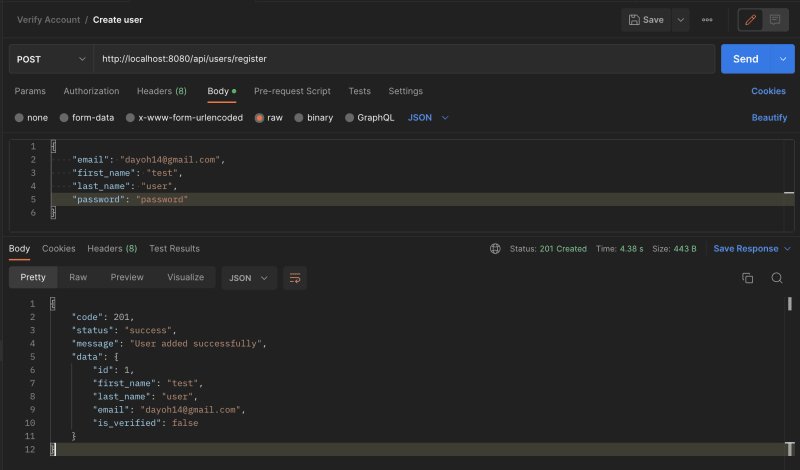This screenshot has height=470, width=800.
Task: Open the Test Results tab
Action: point(174,249)
